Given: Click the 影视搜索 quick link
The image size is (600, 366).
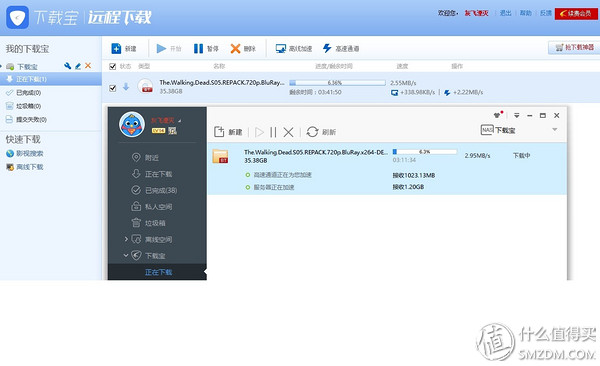Looking at the screenshot, I should click(29, 154).
